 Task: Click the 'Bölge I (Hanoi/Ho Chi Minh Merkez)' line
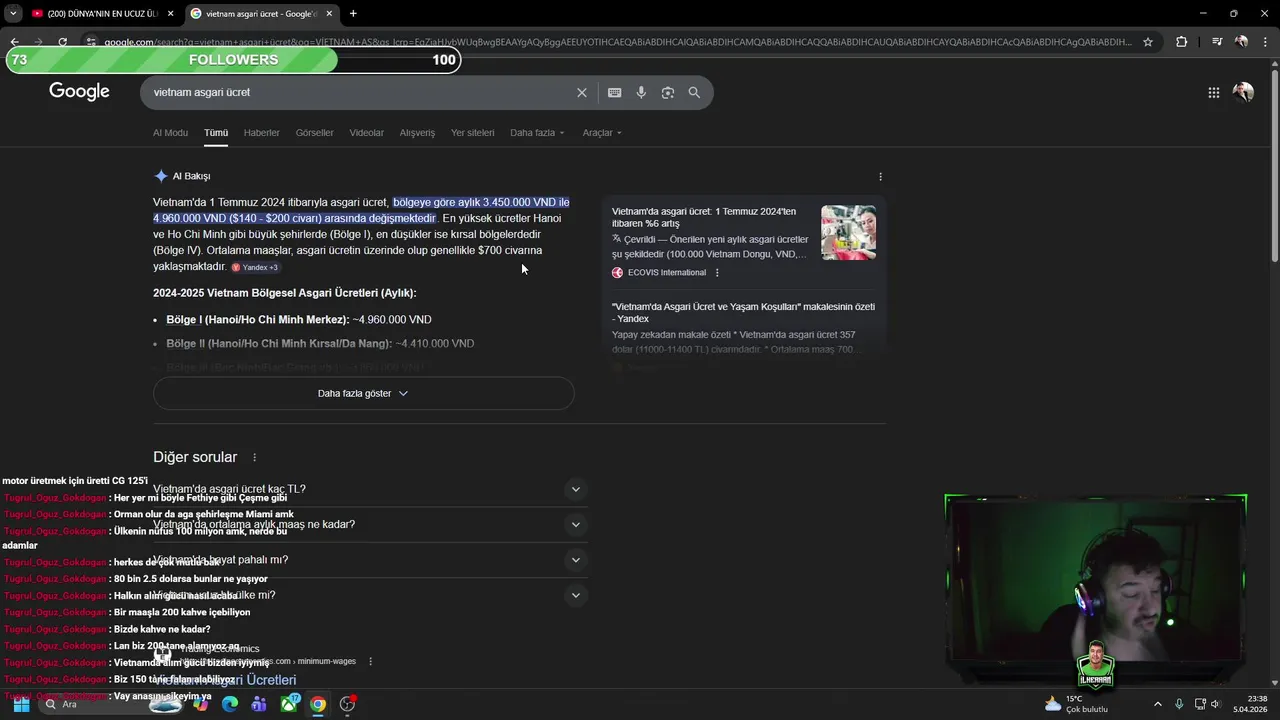(x=299, y=320)
